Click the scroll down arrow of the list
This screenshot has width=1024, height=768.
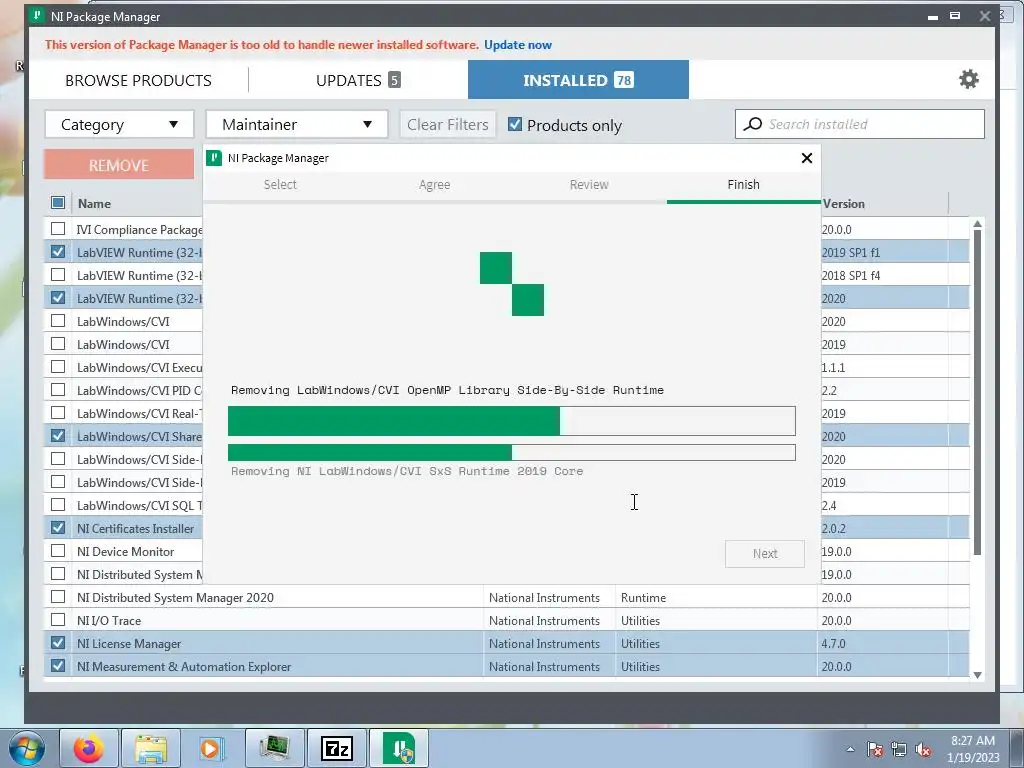coord(977,675)
